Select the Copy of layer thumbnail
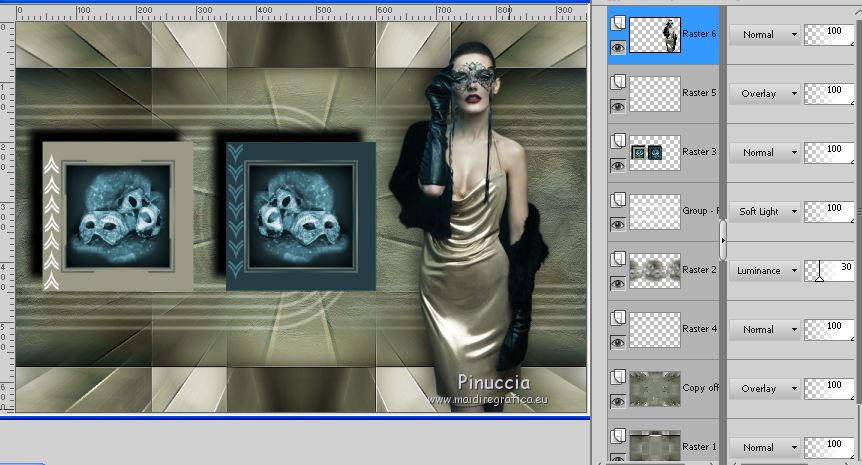The width and height of the screenshot is (862, 465). coord(654,389)
